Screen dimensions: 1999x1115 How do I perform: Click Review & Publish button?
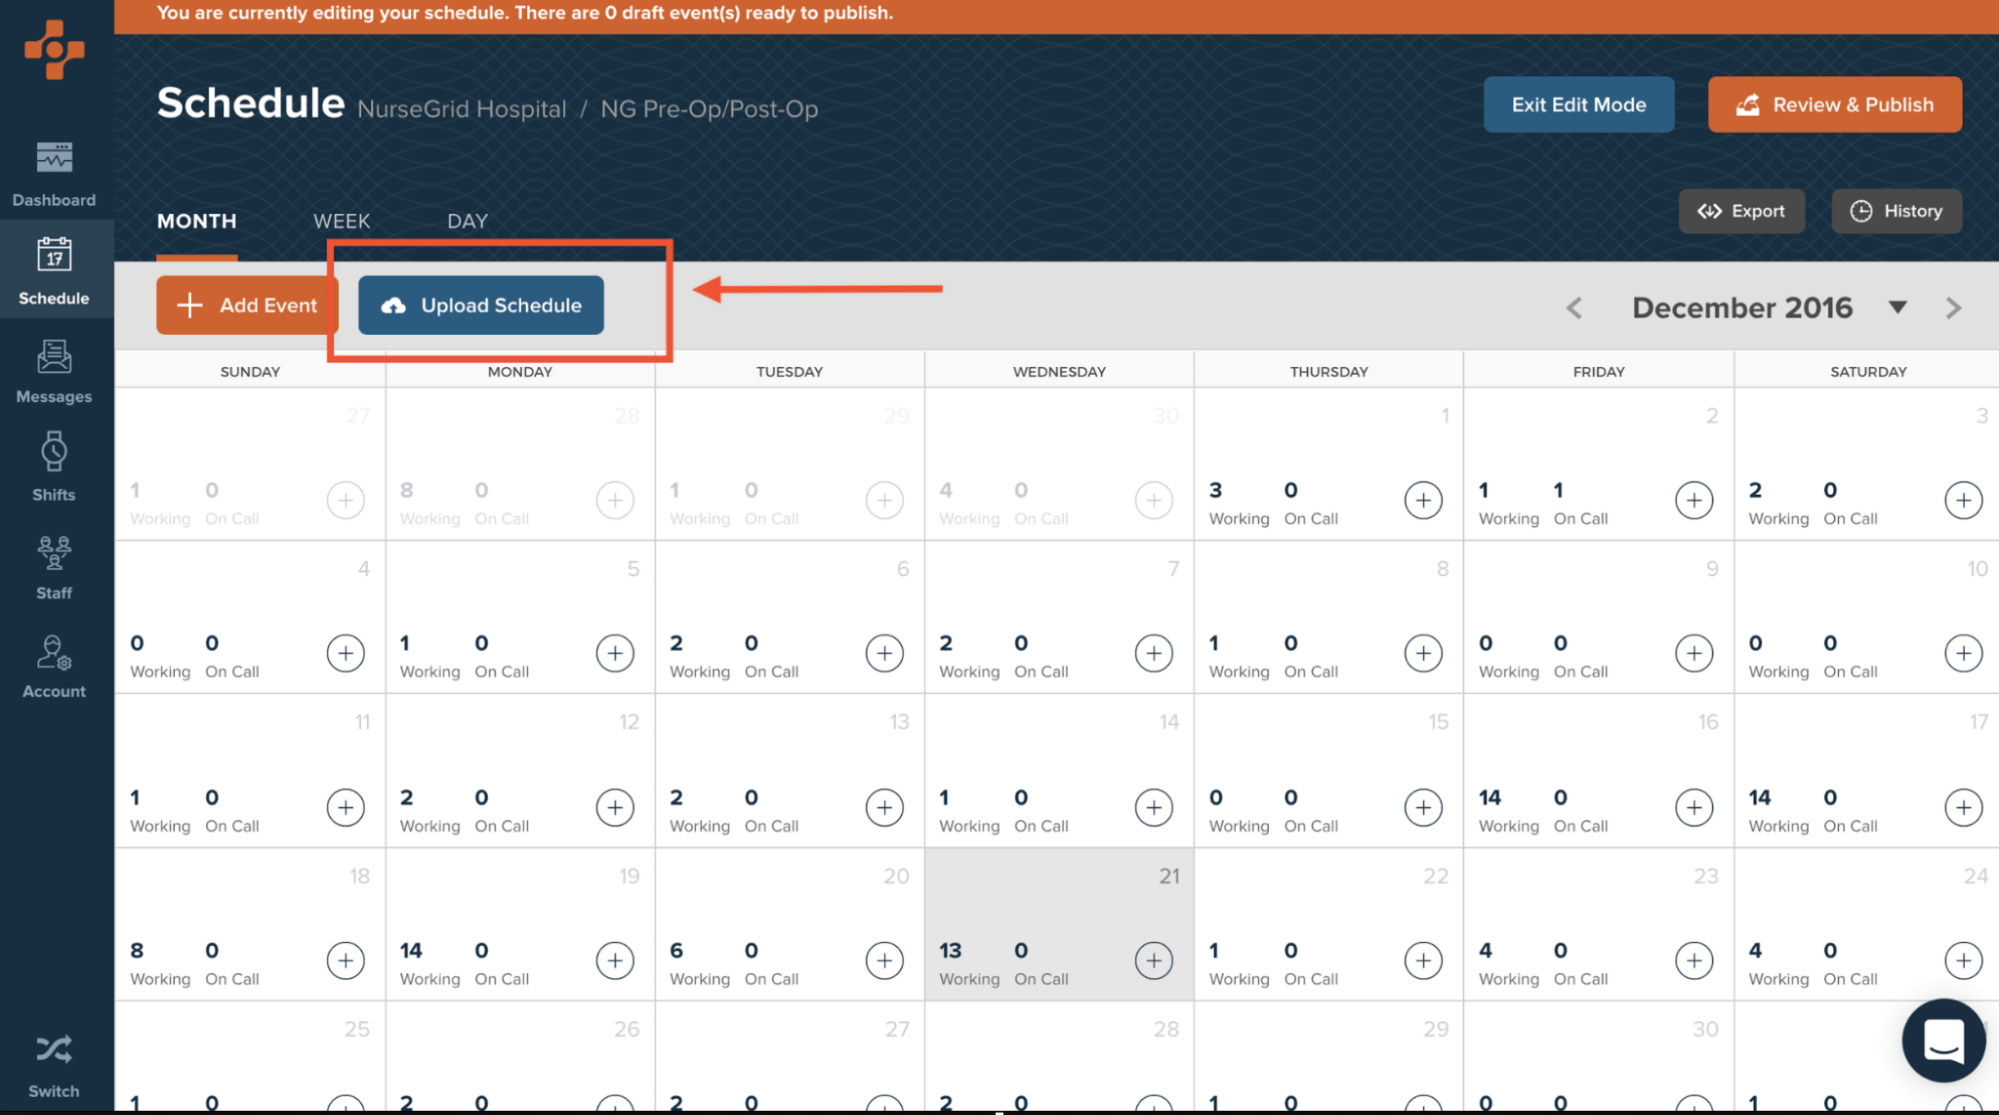pos(1834,104)
